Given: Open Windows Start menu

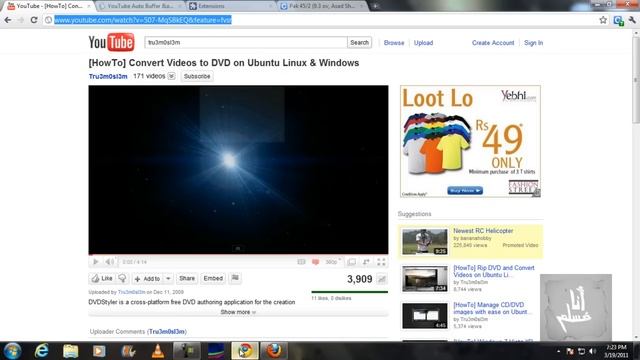Looking at the screenshot, I should point(12,351).
